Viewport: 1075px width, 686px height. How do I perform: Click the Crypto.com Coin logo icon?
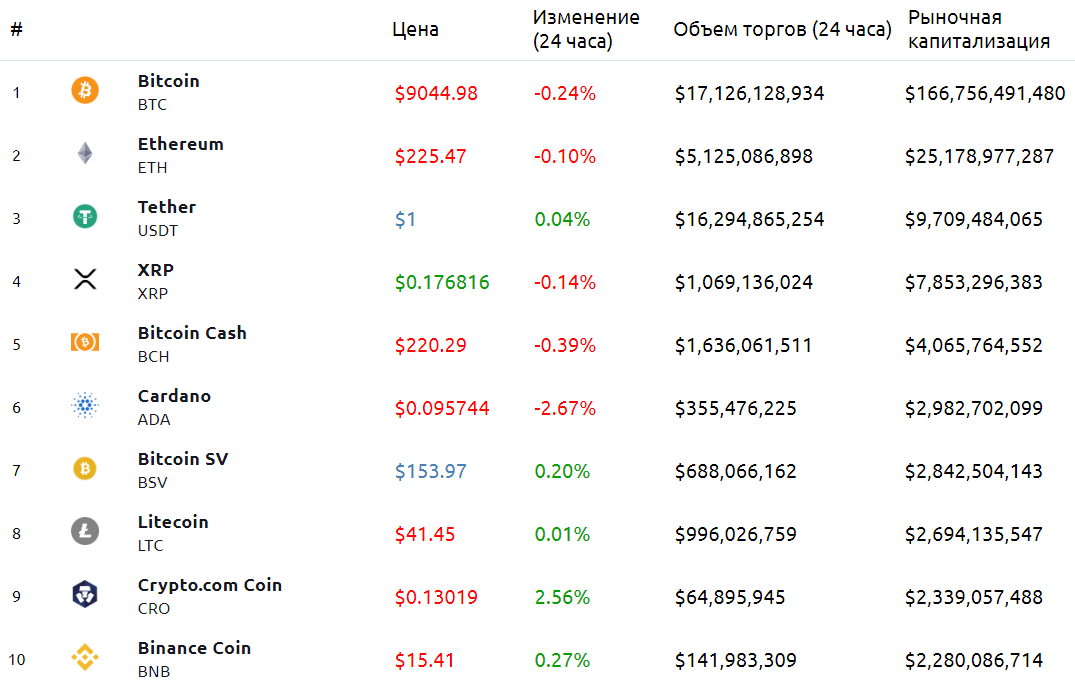[85, 595]
